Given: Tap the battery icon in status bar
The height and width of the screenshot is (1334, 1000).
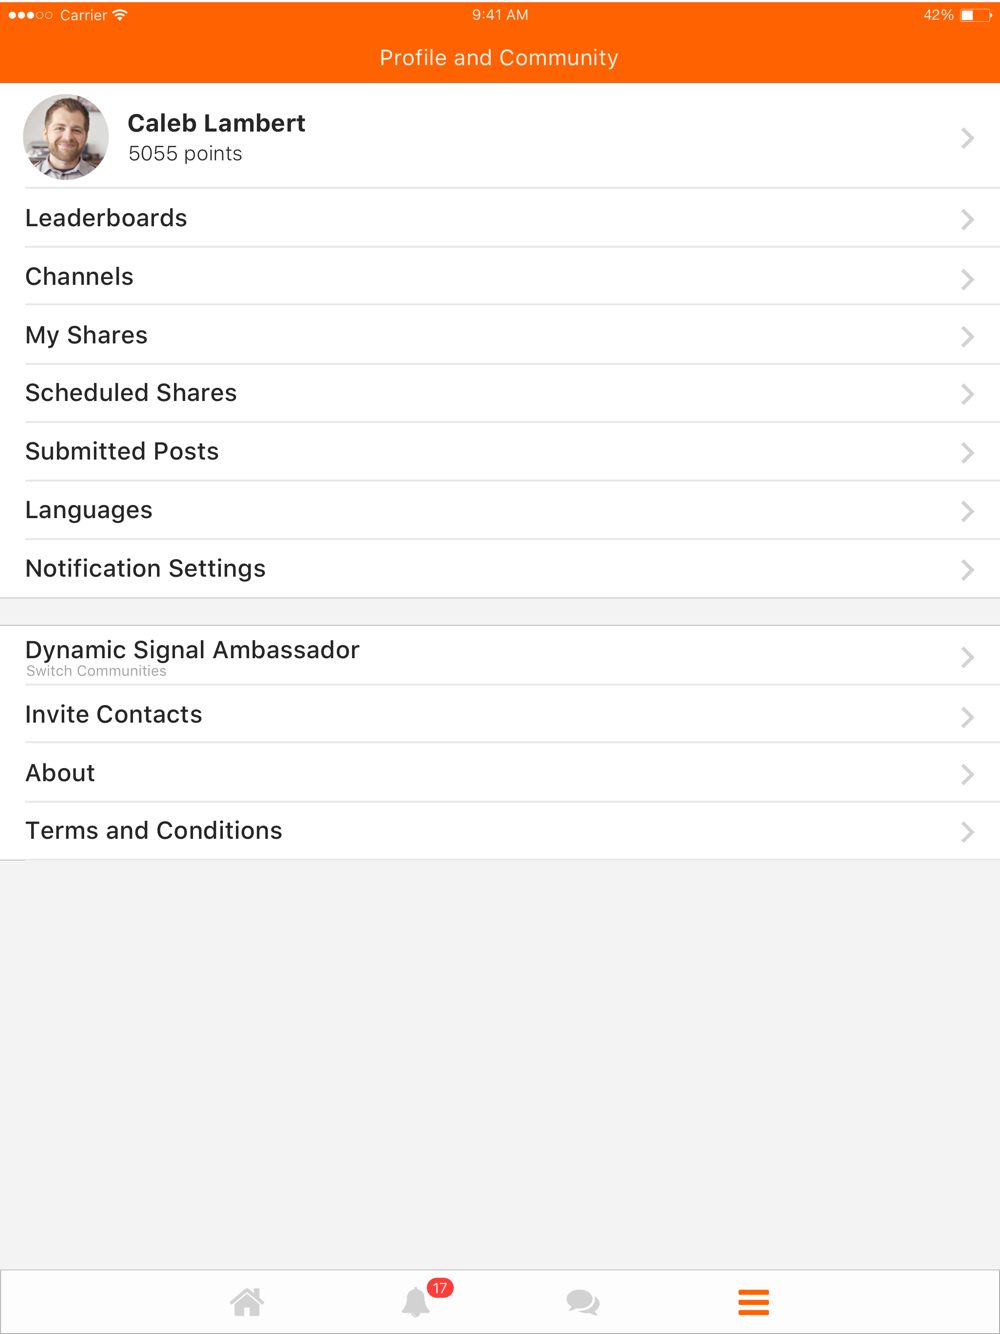Looking at the screenshot, I should point(975,15).
